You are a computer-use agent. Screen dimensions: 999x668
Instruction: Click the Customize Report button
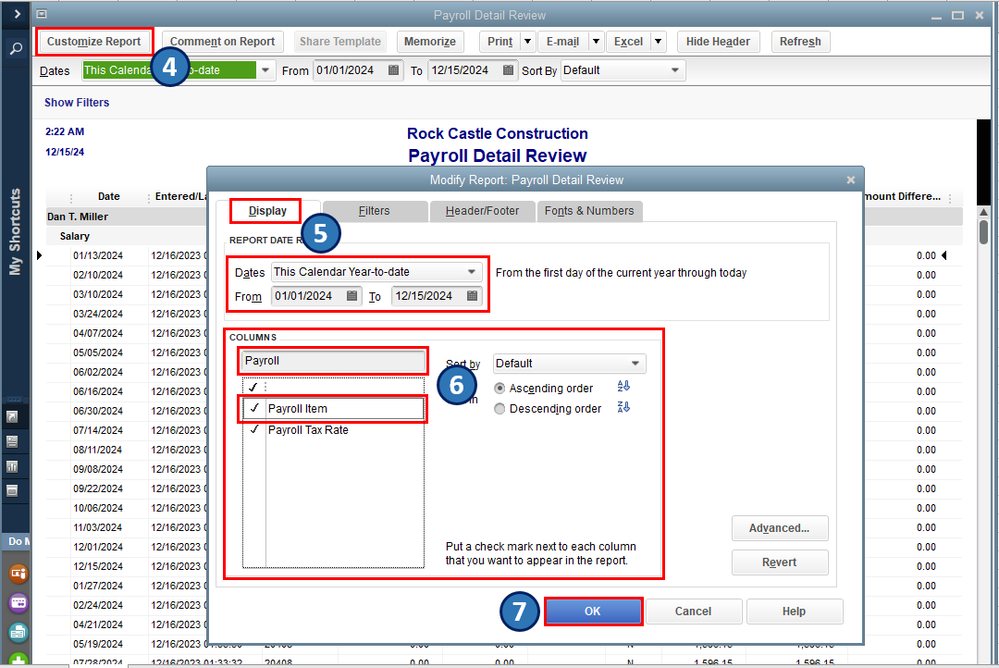pos(94,41)
